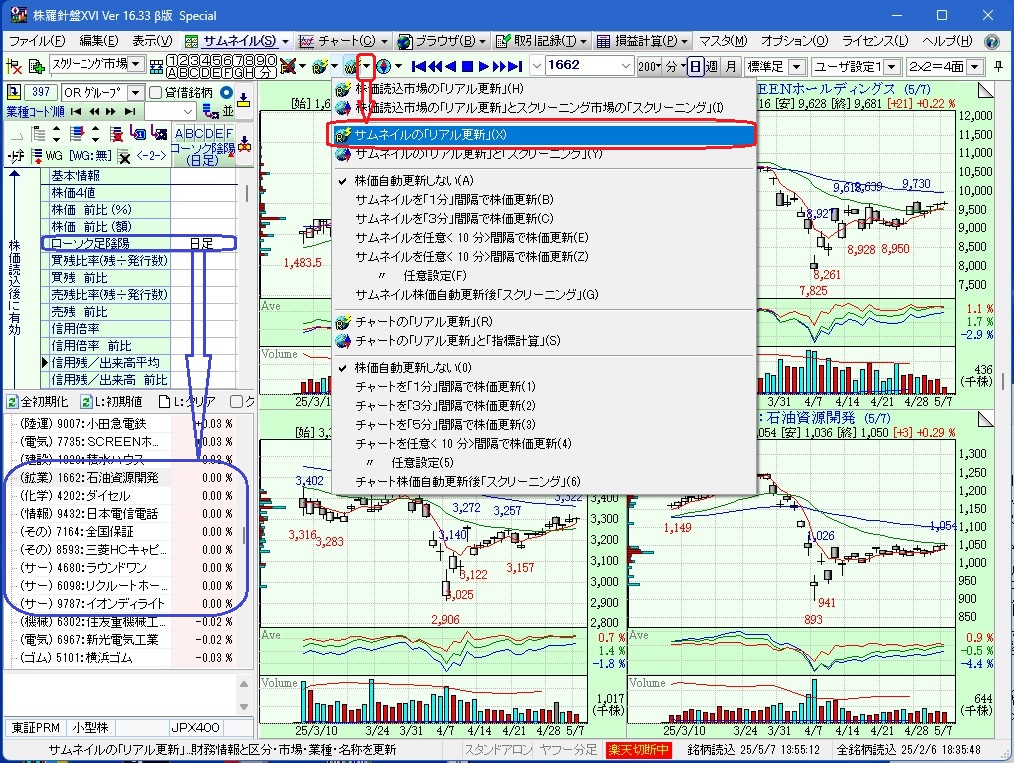Open ファイル(F) menu
The width and height of the screenshot is (1014, 763).
[x=38, y=41]
